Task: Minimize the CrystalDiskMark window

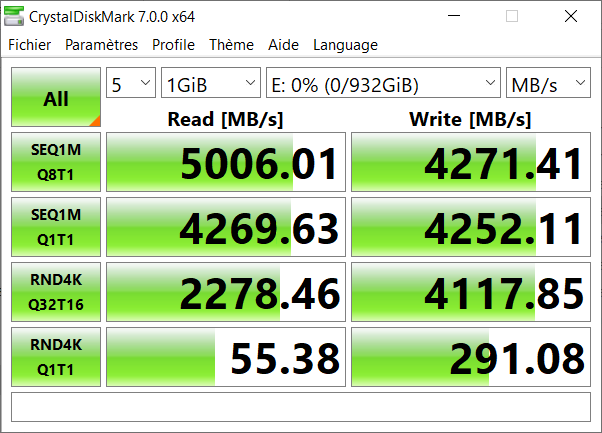Action: (x=454, y=16)
